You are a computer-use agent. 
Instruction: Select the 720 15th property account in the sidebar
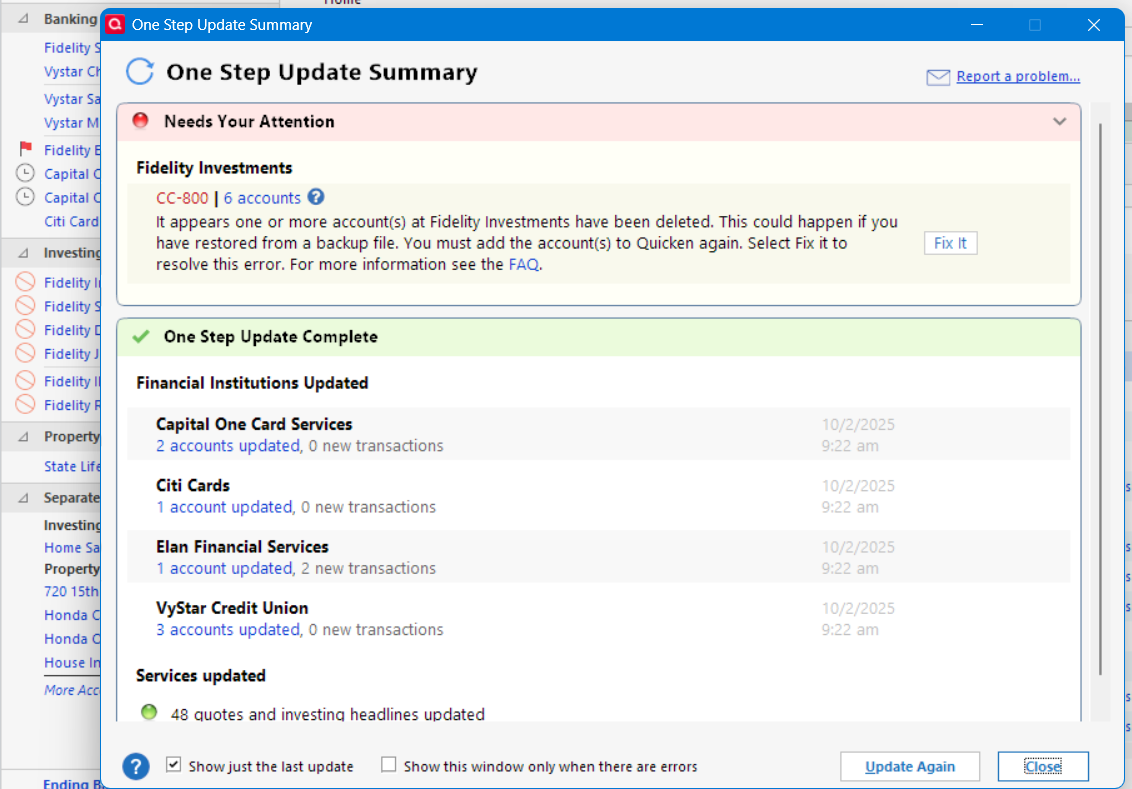click(x=71, y=591)
